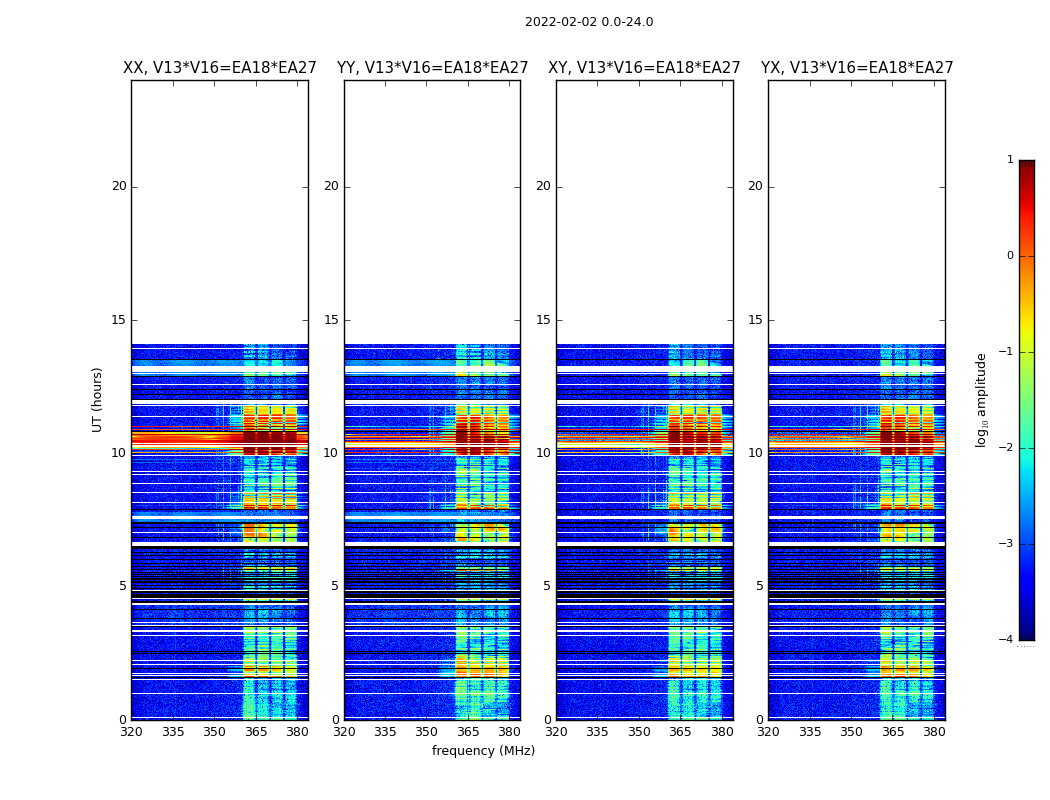Click the colorbar tick label −4
Screen dimensions: 1050x800
1006,639
